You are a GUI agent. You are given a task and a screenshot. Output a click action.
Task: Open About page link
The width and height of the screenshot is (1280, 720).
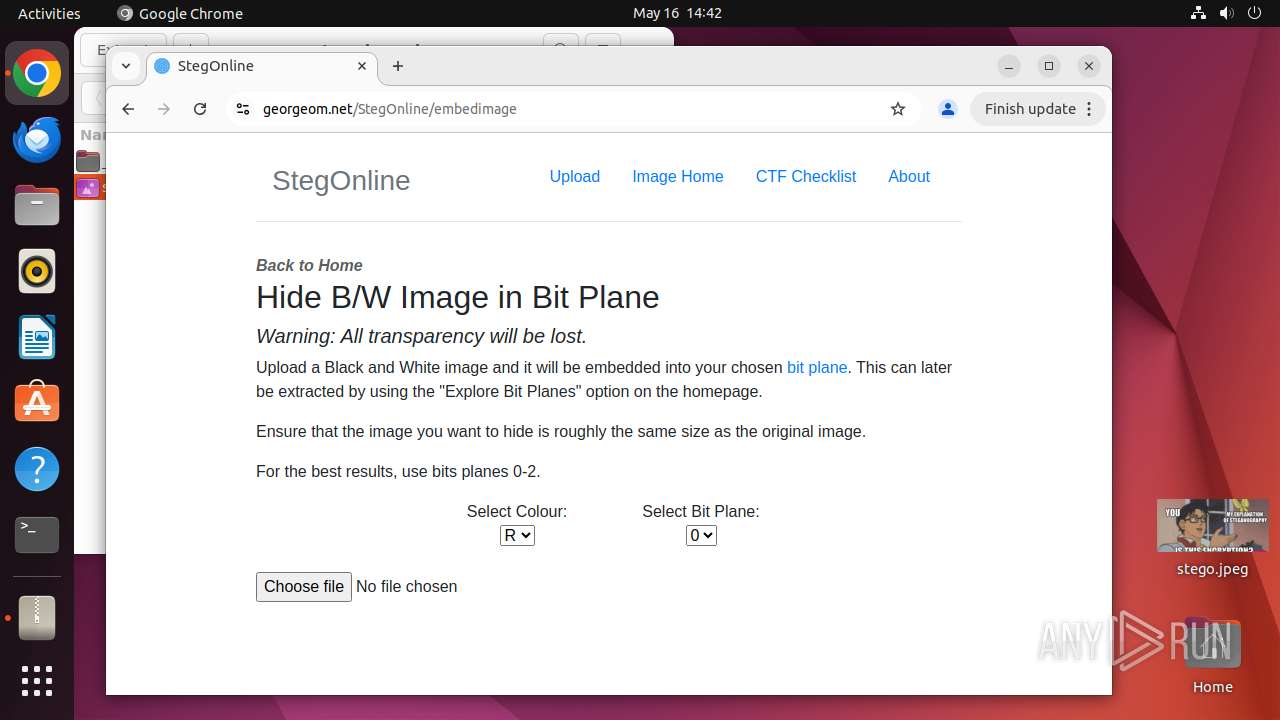909,176
